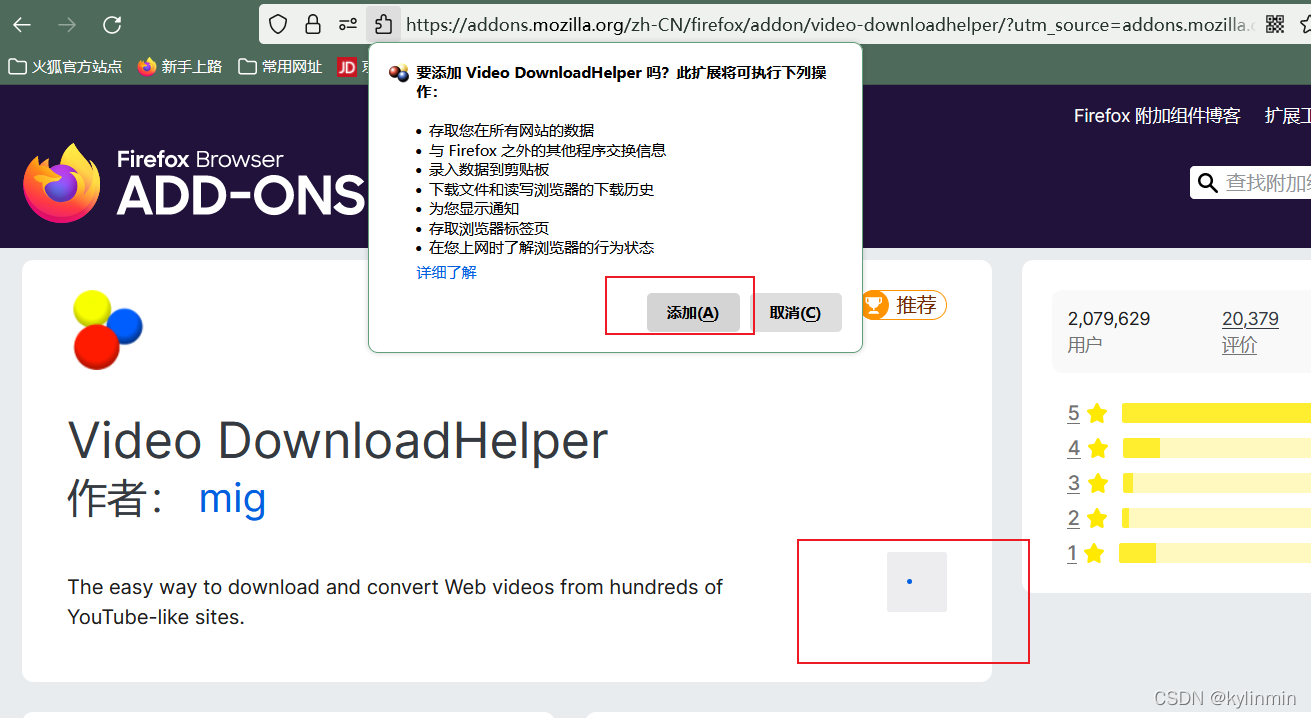Screen dimensions: 1311x718
Task: Click the padlock site security icon
Action: coord(313,24)
